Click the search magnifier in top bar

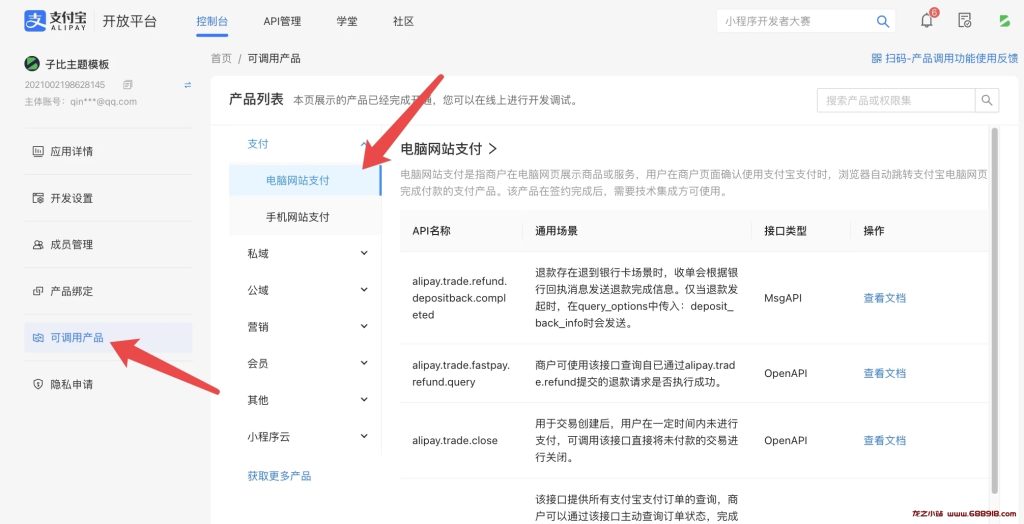[x=882, y=22]
